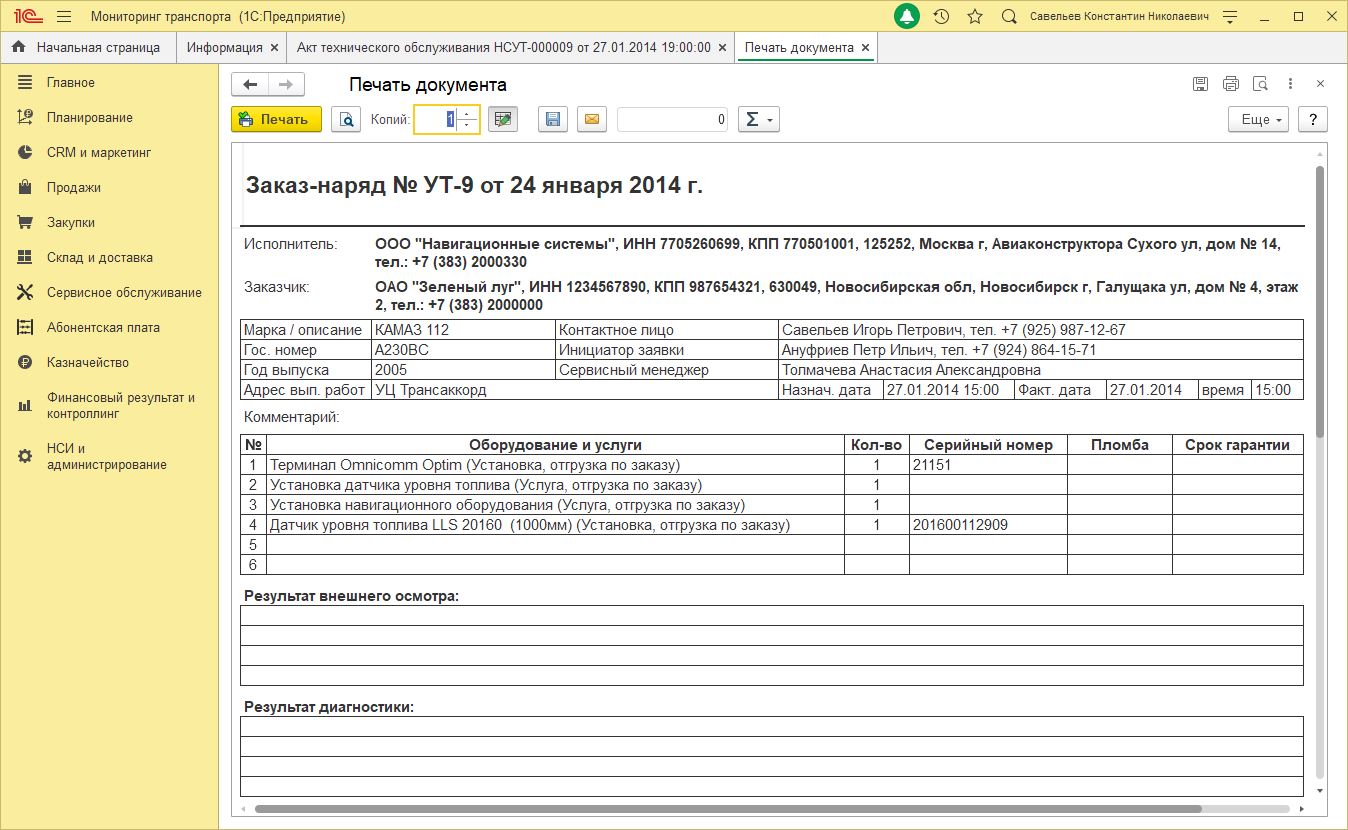This screenshot has height=830, width=1348.
Task: Open title bar settings dropdown next to username
Action: (1231, 17)
